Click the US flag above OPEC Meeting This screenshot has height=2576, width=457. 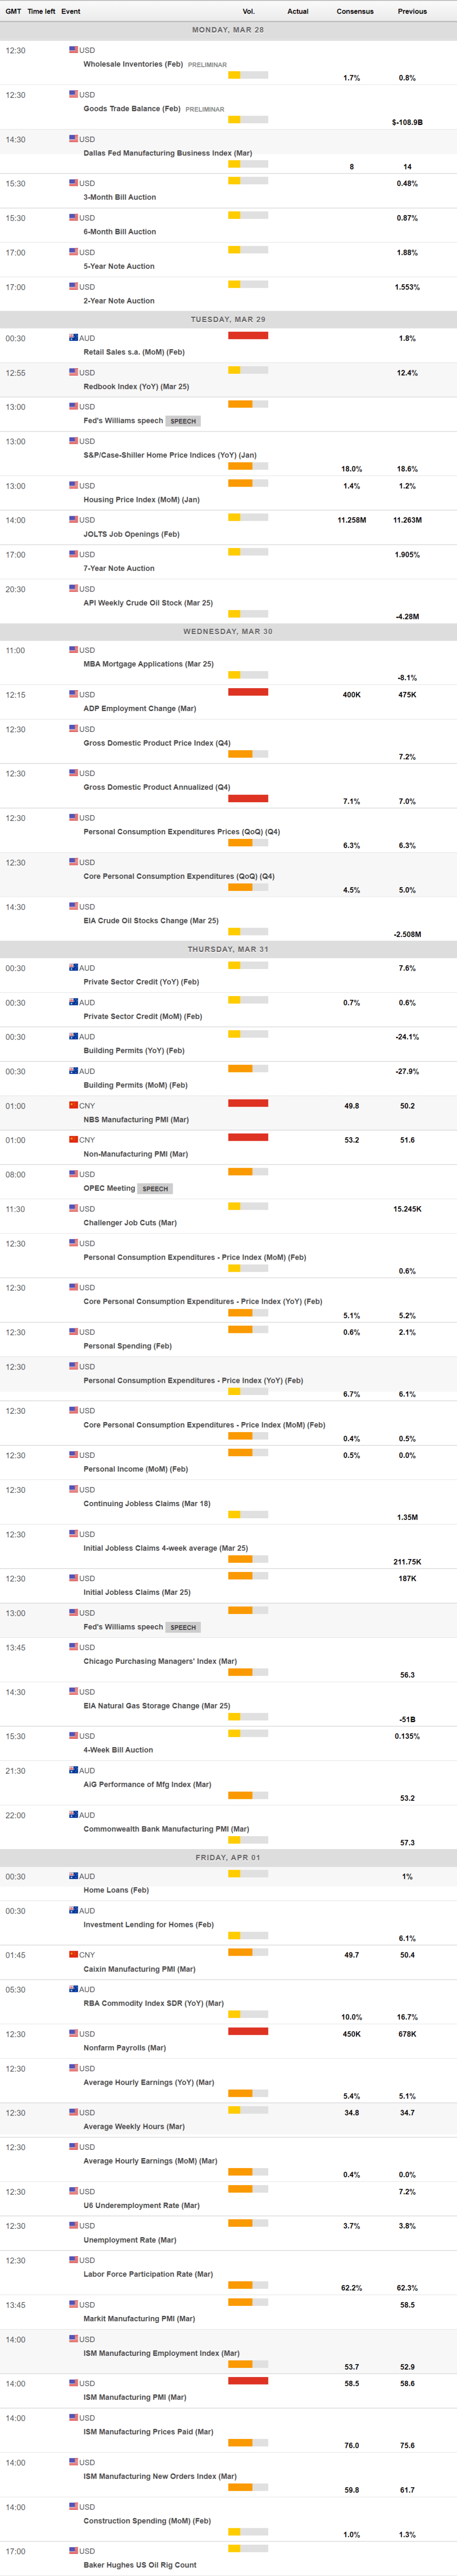(73, 1174)
